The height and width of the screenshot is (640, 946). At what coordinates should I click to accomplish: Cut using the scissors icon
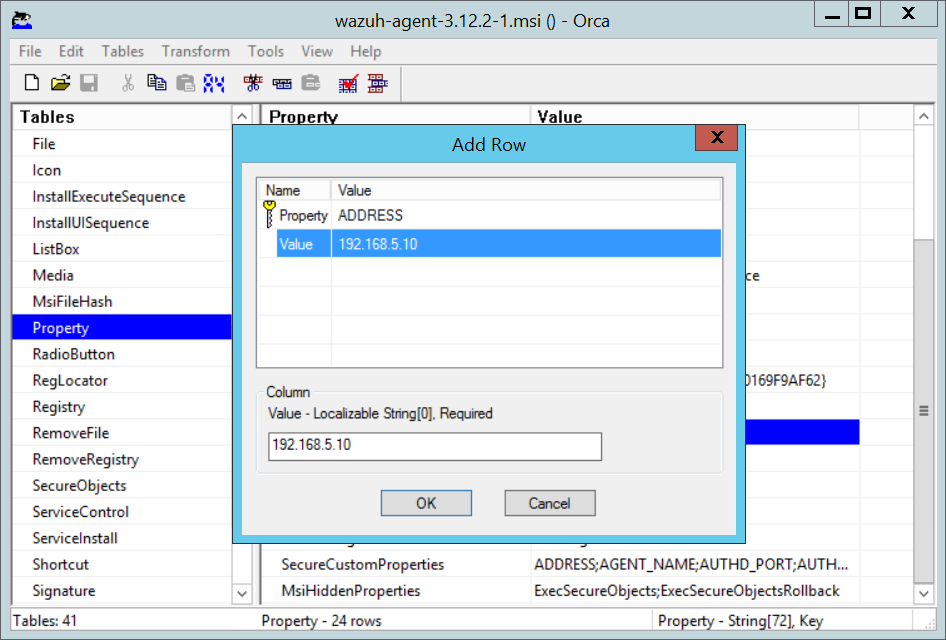(128, 83)
